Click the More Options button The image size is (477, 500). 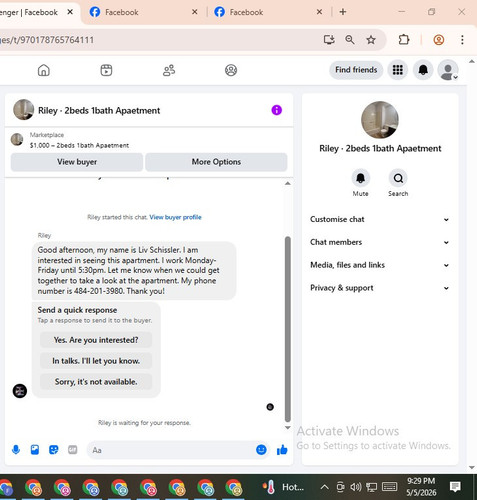tap(216, 162)
